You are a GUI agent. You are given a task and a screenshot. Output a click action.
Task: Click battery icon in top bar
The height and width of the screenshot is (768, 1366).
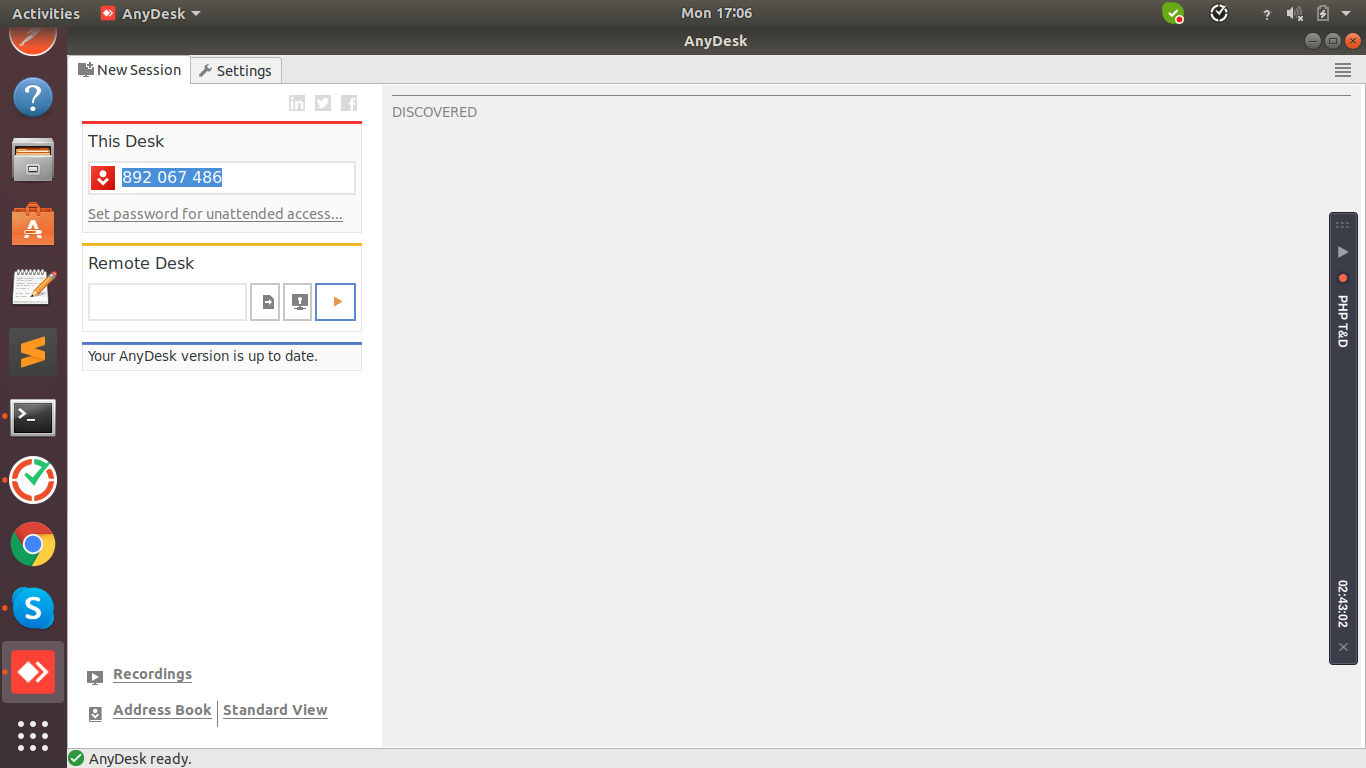(x=1323, y=14)
